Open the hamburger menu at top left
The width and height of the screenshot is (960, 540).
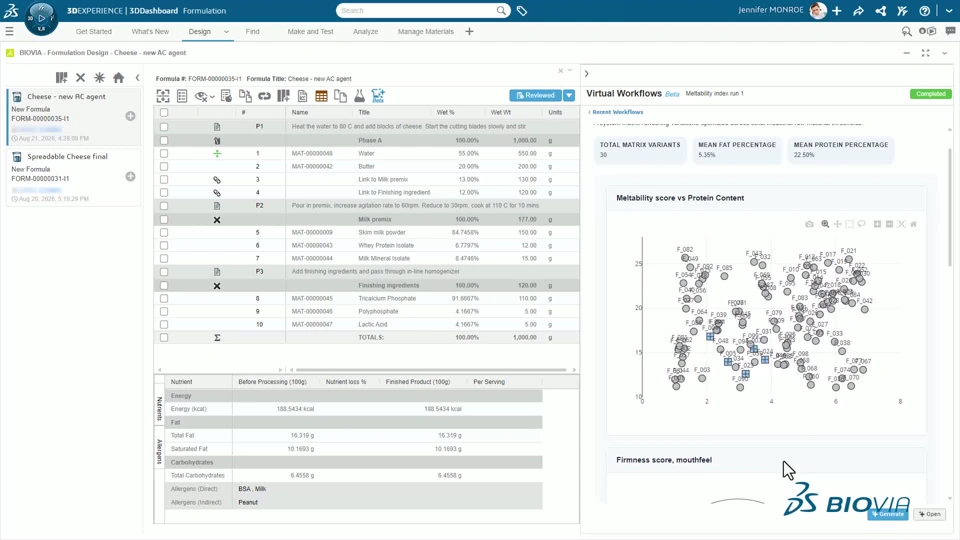9,31
